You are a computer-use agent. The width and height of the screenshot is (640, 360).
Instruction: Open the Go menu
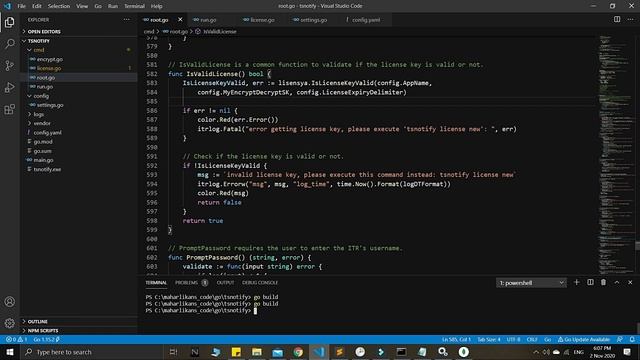pos(98,6)
